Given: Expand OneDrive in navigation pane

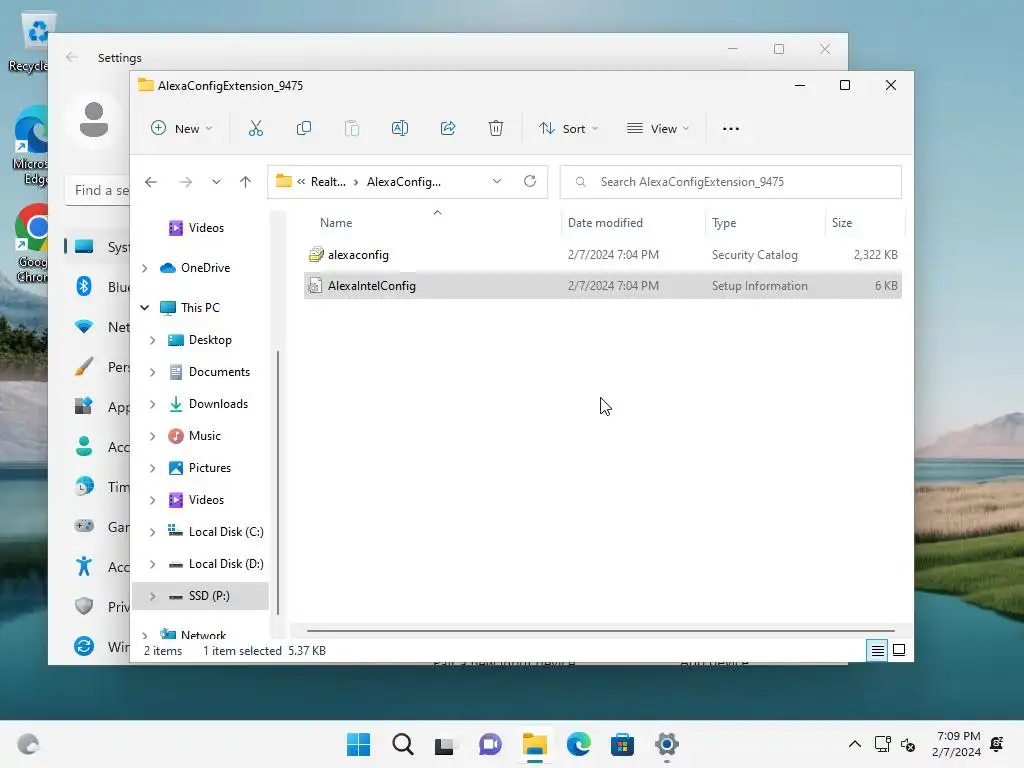Looking at the screenshot, I should tap(144, 268).
